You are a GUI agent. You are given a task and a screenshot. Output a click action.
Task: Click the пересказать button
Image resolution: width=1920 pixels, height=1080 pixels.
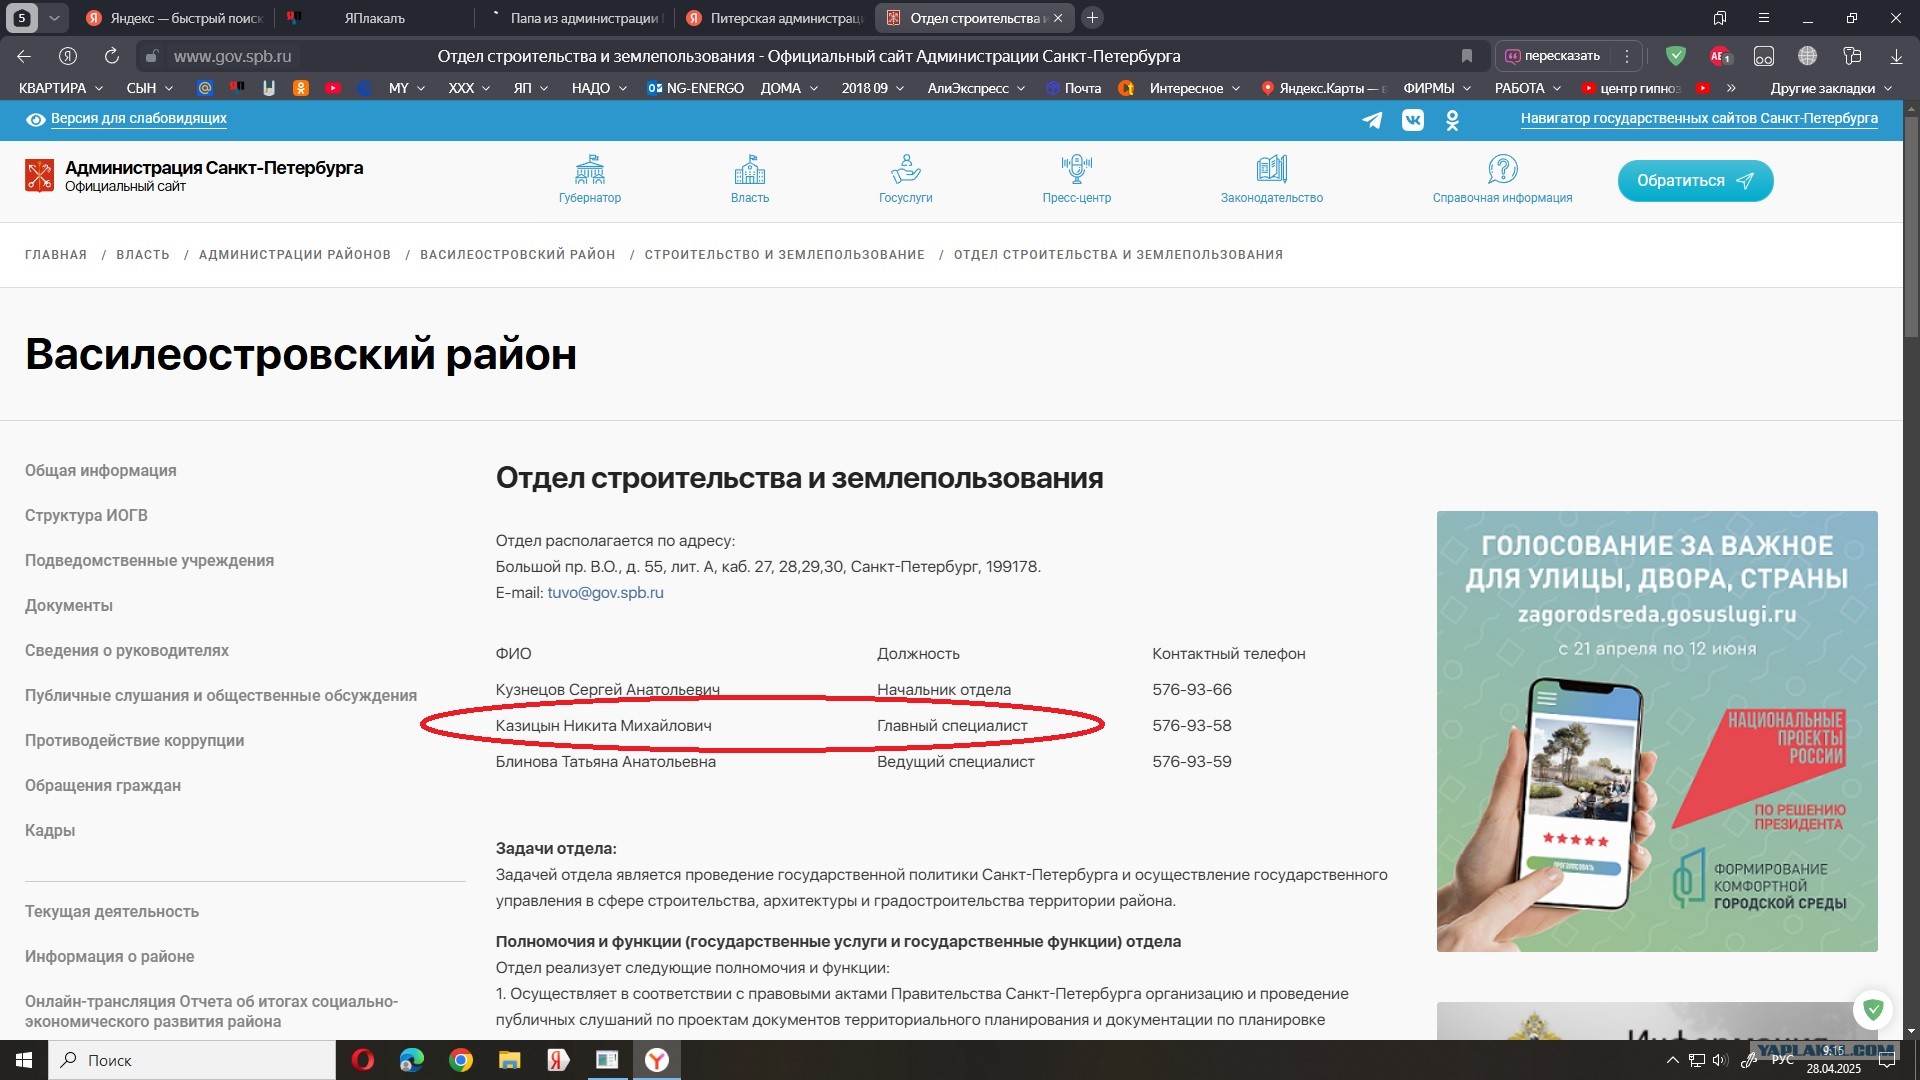coord(1553,56)
